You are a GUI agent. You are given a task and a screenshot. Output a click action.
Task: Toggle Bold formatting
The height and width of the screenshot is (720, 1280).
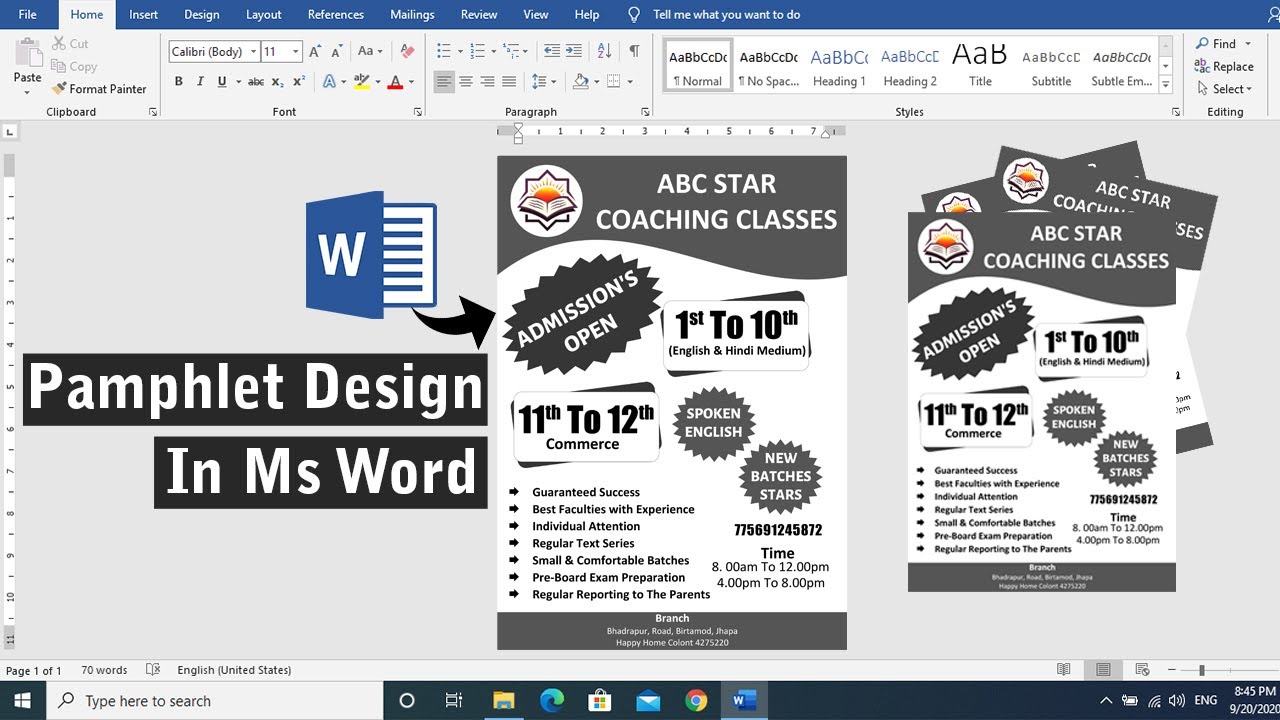pyautogui.click(x=178, y=82)
